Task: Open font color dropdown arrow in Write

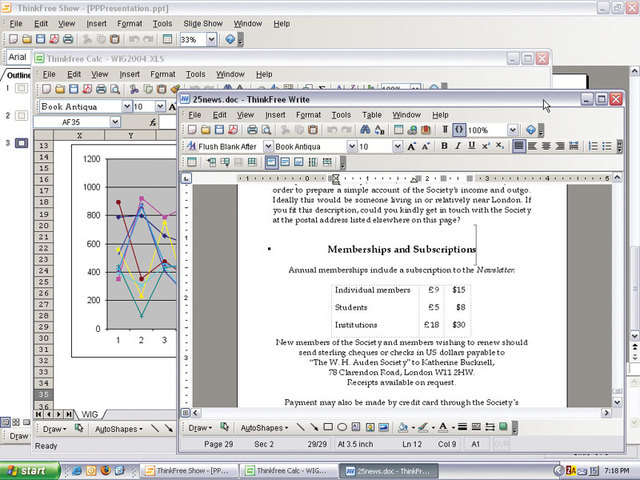Action: click(453, 428)
